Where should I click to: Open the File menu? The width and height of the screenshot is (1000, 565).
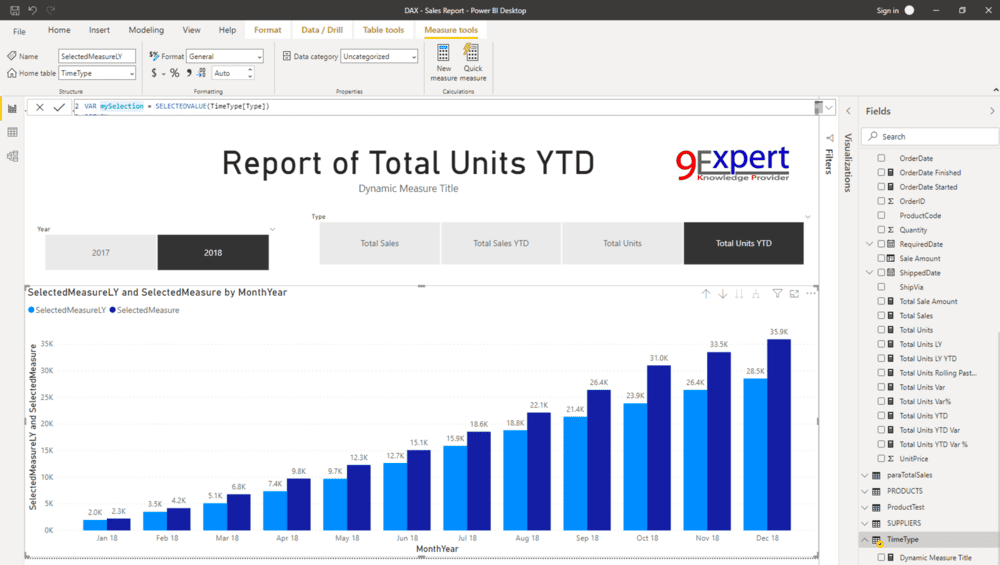coord(19,31)
